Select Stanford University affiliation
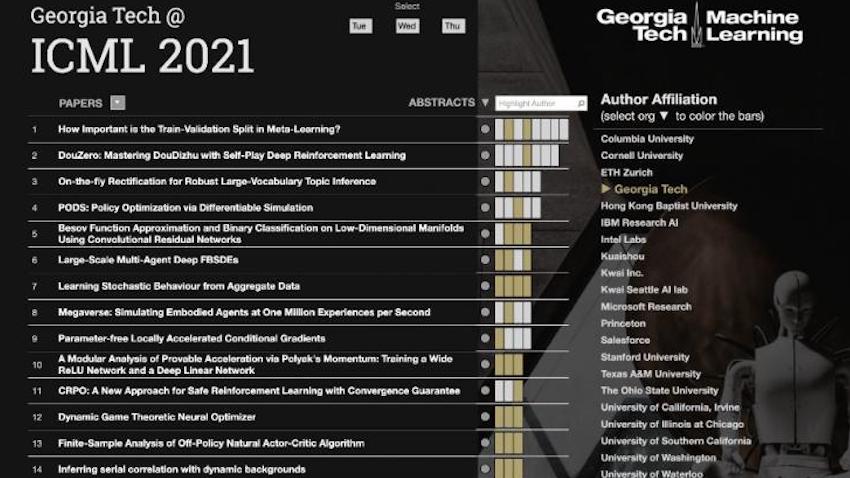This screenshot has width=850, height=478. (645, 357)
